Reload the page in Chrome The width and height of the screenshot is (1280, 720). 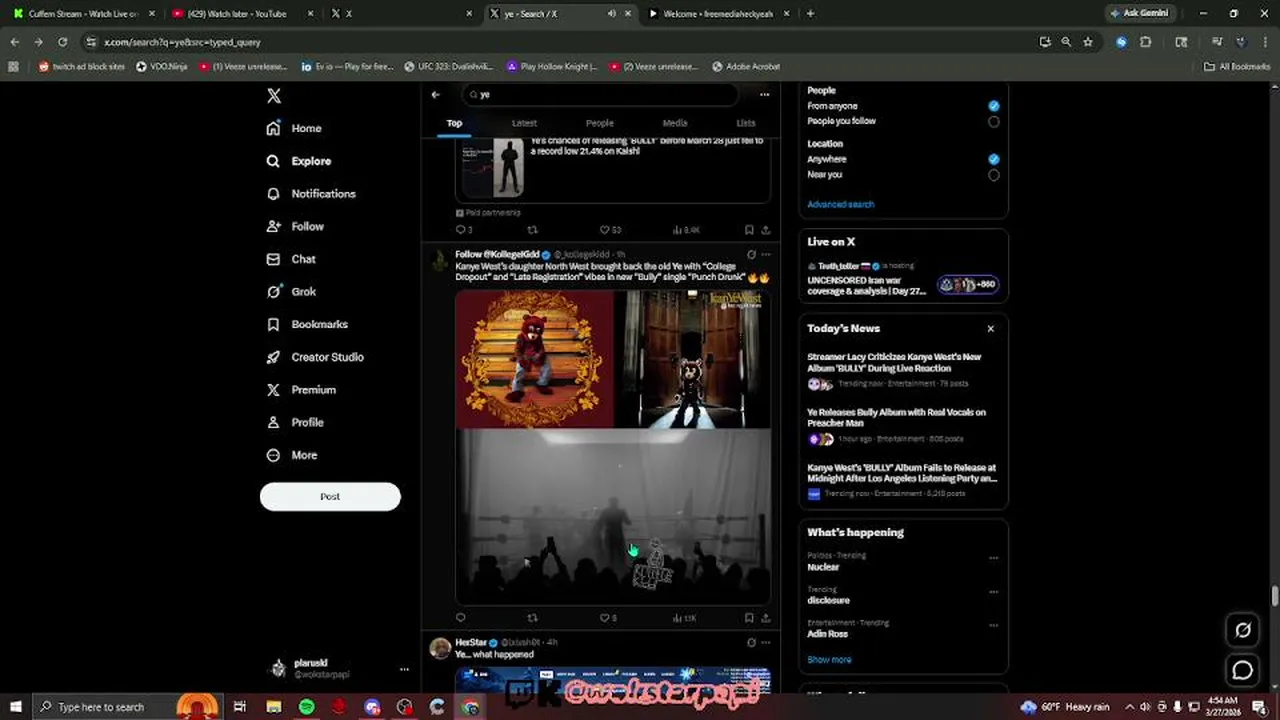(62, 42)
